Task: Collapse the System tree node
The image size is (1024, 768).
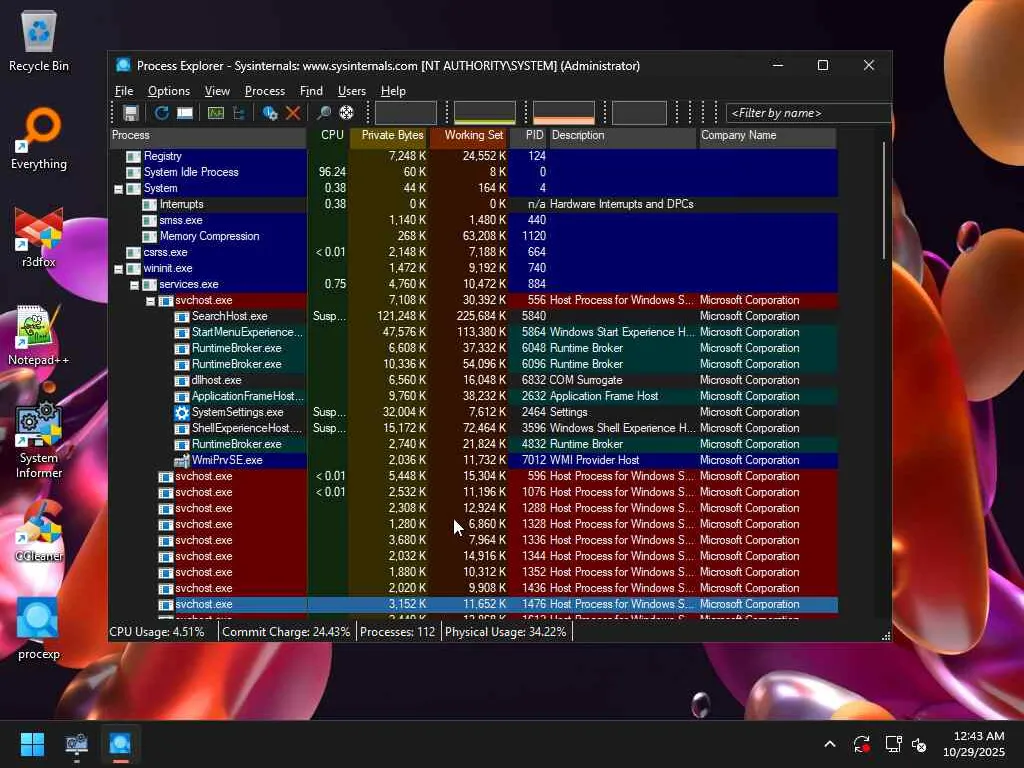Action: 119,189
